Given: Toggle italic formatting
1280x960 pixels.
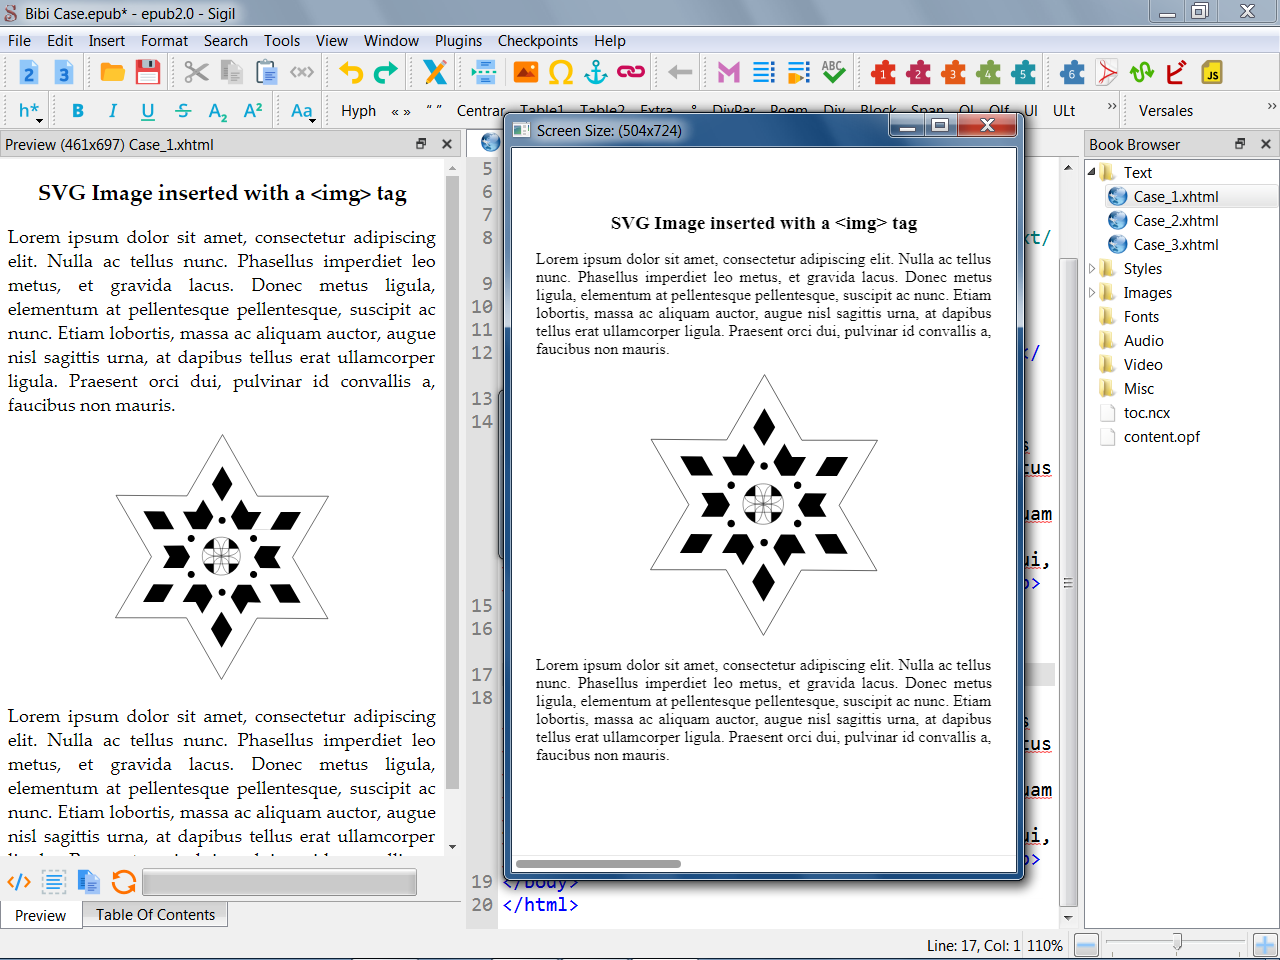Looking at the screenshot, I should coord(113,111).
